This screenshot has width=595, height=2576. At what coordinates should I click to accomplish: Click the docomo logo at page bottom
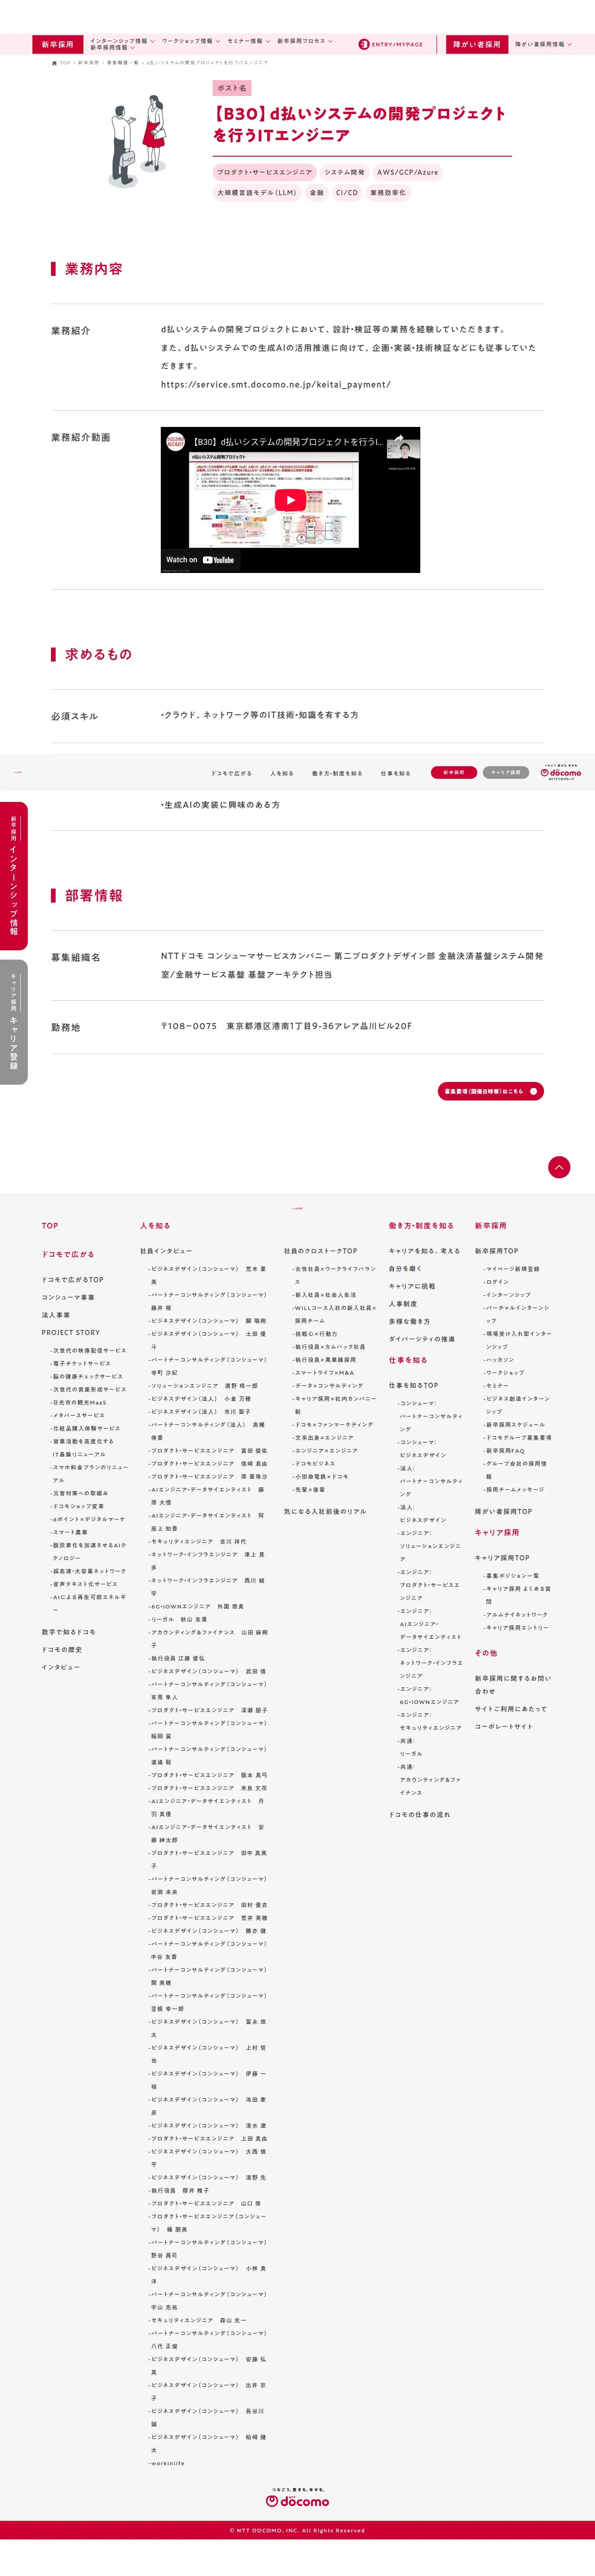pyautogui.click(x=297, y=2497)
